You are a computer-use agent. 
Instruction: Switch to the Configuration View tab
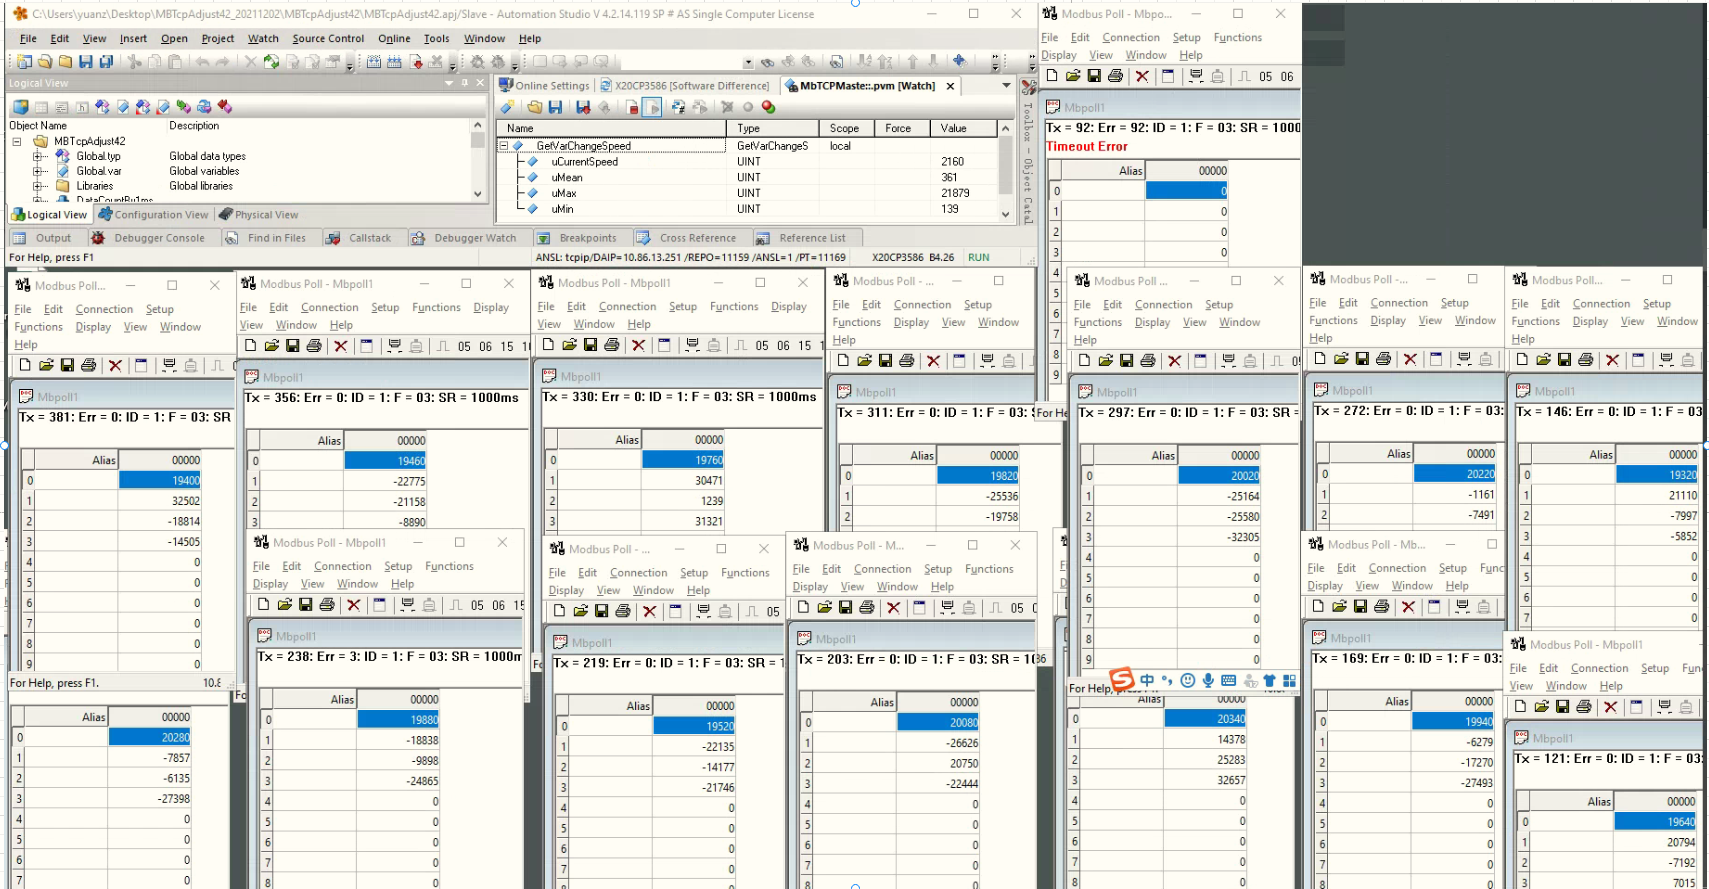coord(153,215)
